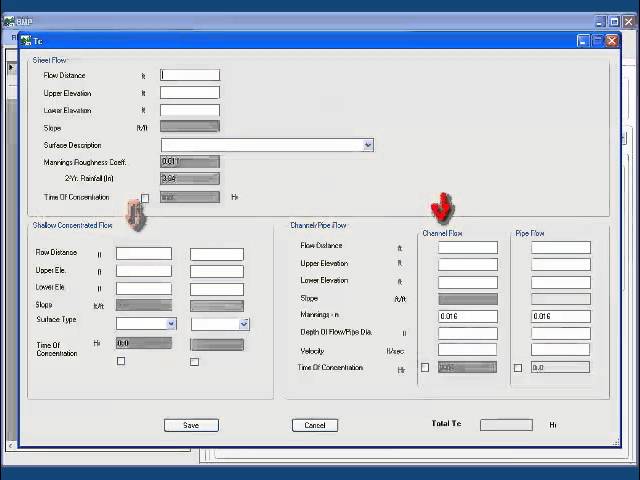Click Pipe Flow Lower Elevation field
Viewport: 640px width, 480px height.
click(561, 282)
